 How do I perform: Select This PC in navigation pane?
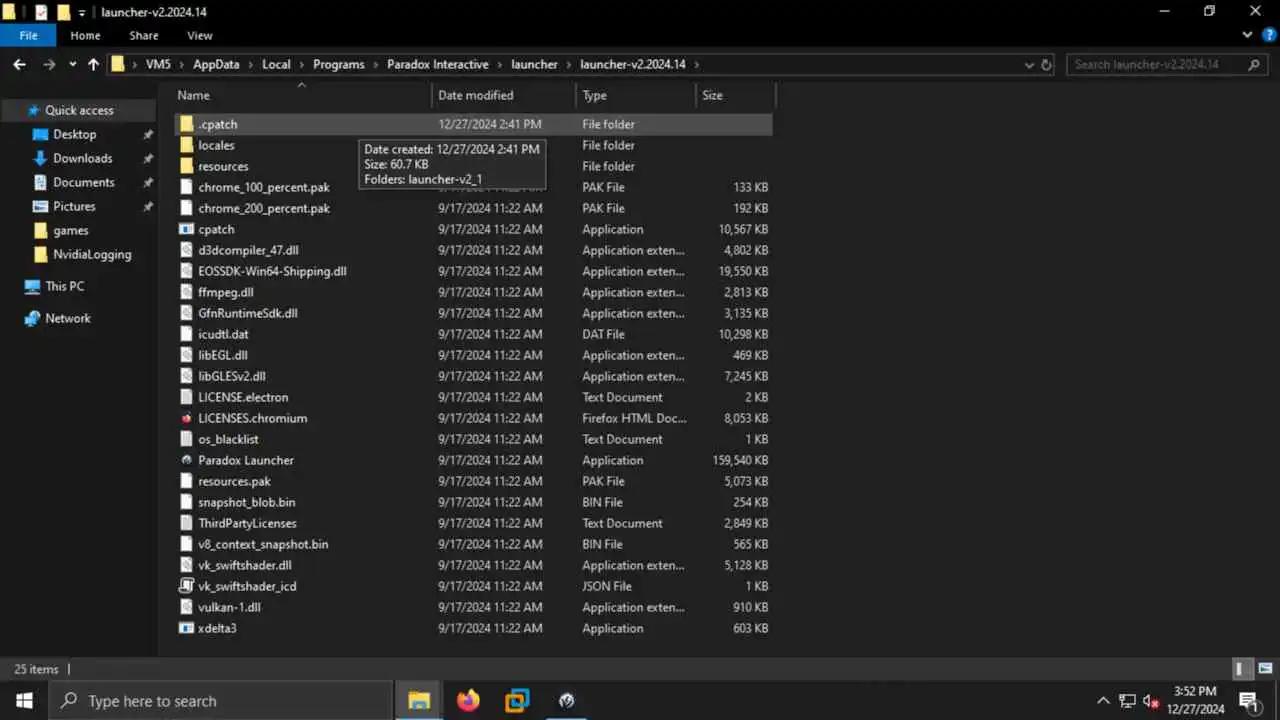[x=64, y=286]
